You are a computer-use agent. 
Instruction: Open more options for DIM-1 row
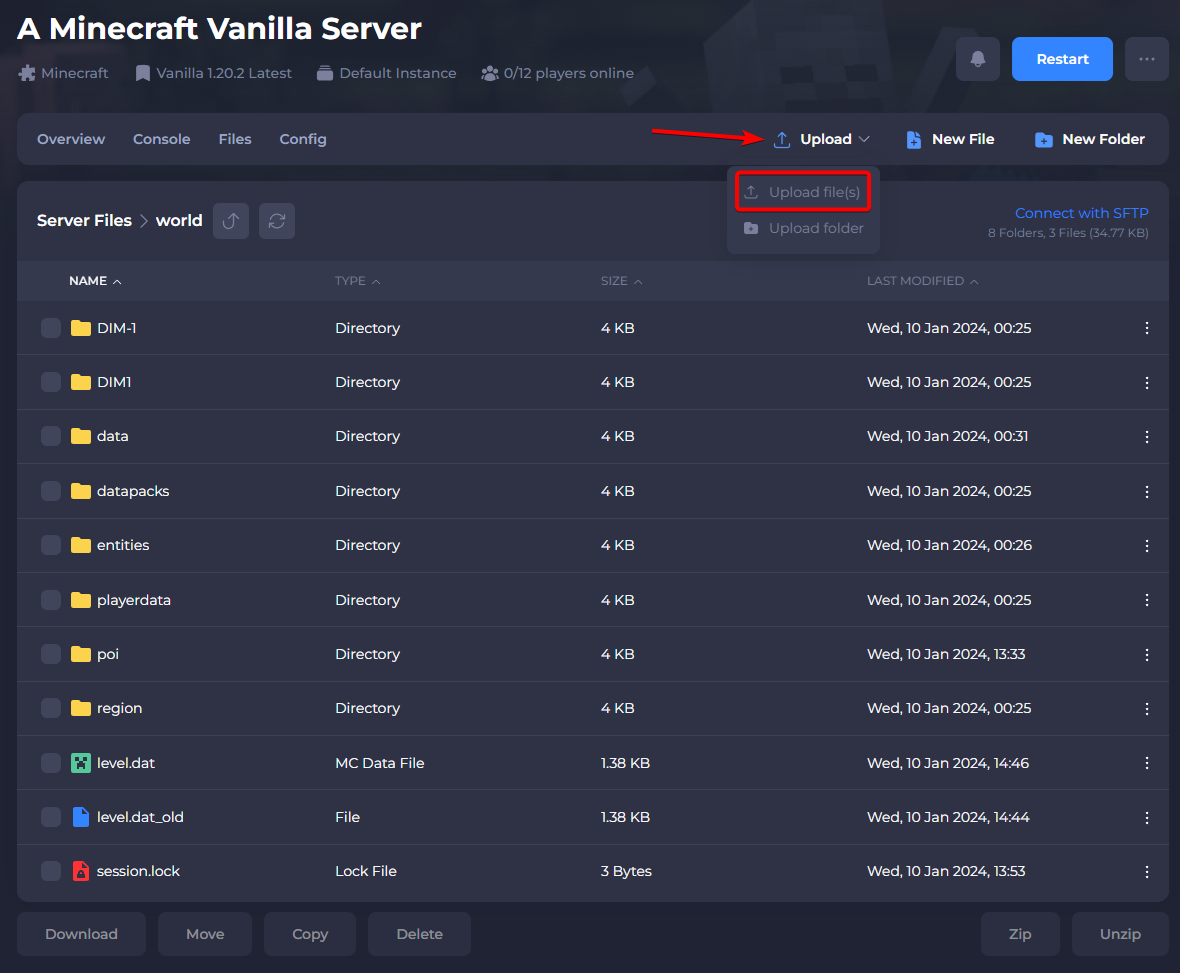1146,328
